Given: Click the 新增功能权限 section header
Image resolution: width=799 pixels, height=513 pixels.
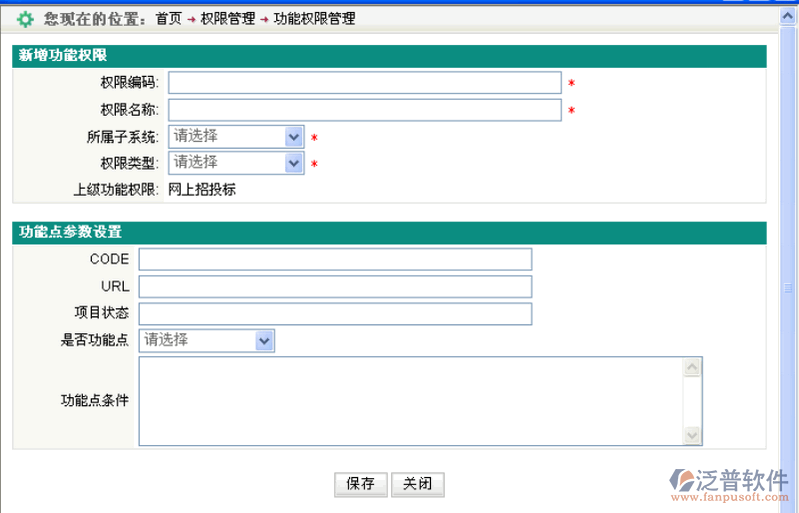Looking at the screenshot, I should tap(389, 56).
